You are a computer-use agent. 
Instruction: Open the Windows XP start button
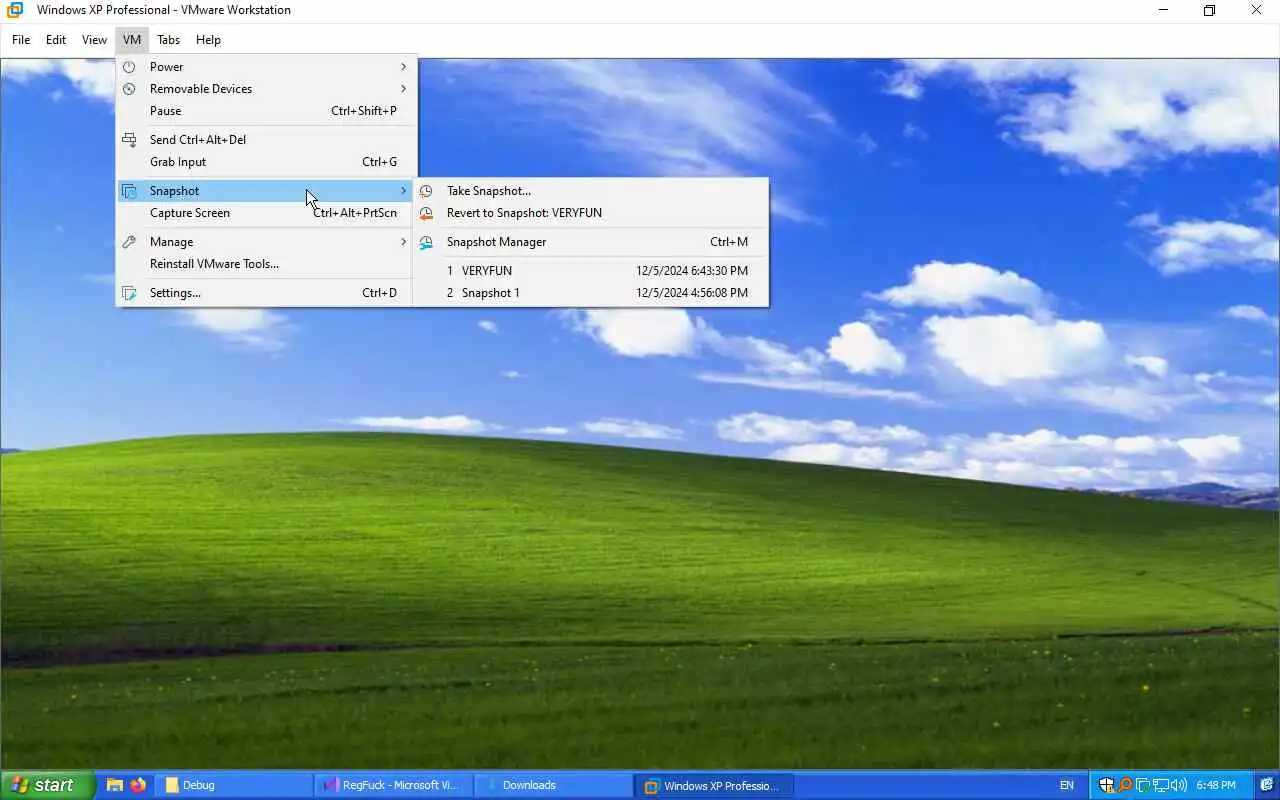[47, 785]
